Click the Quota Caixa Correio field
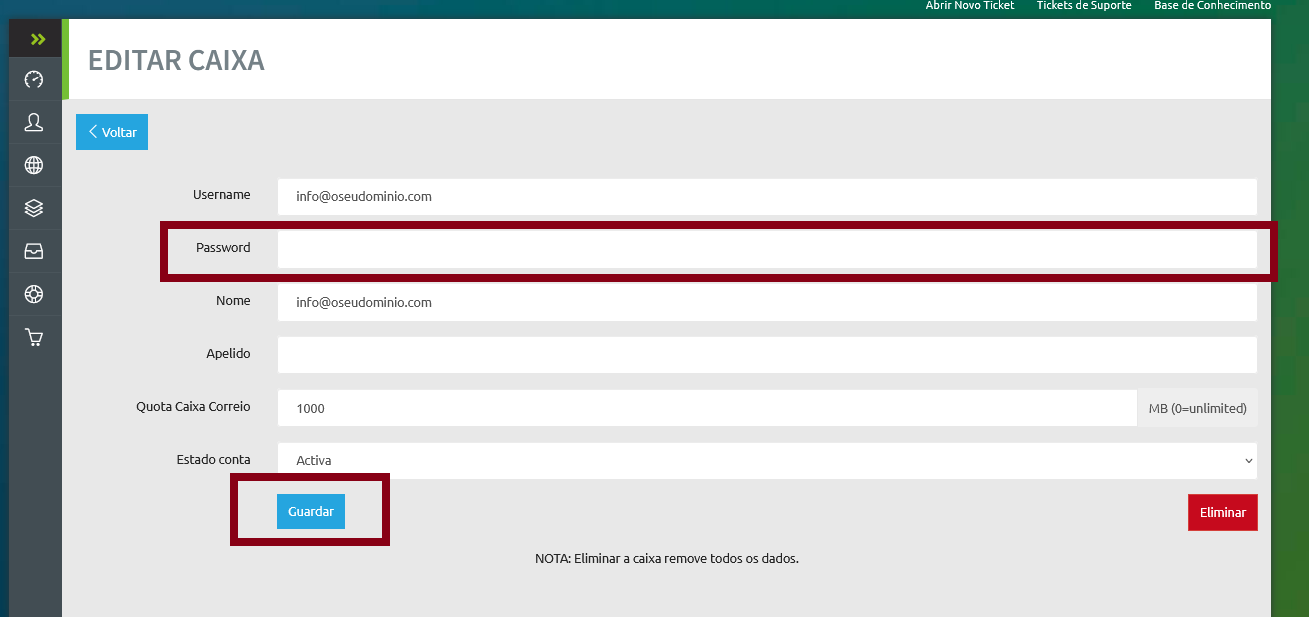Image resolution: width=1309 pixels, height=617 pixels. point(706,408)
